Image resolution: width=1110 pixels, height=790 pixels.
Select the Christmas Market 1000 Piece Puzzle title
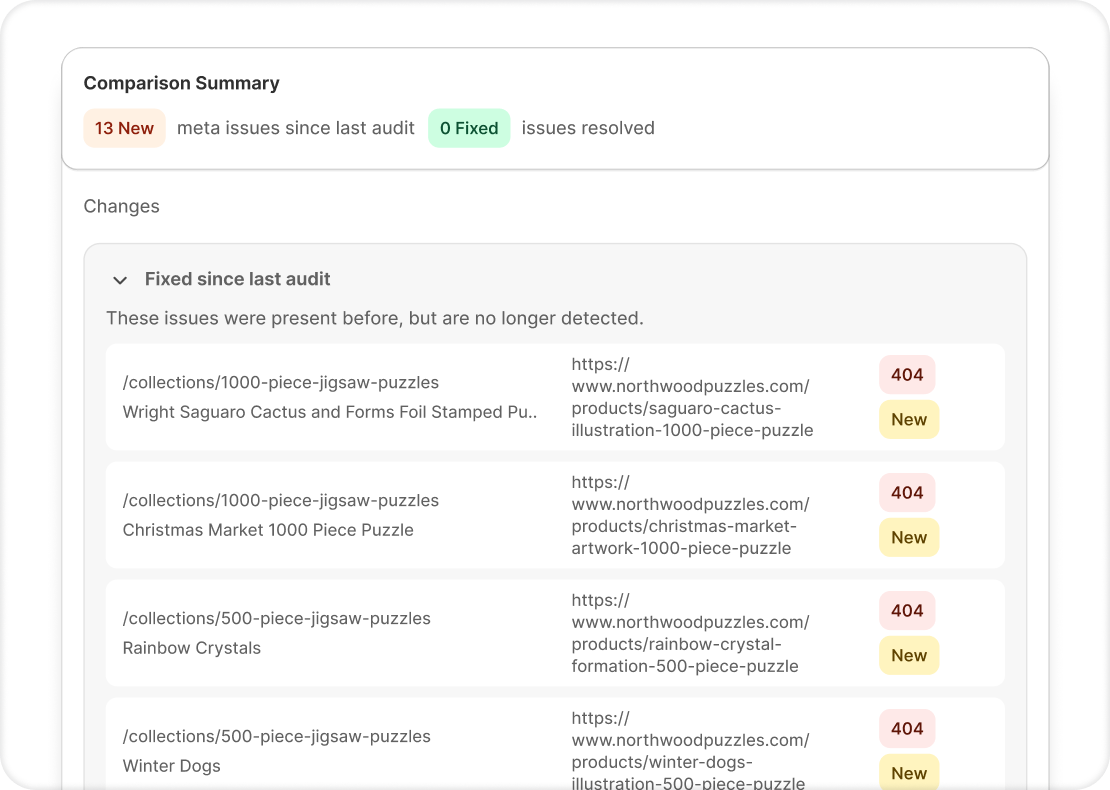(268, 530)
